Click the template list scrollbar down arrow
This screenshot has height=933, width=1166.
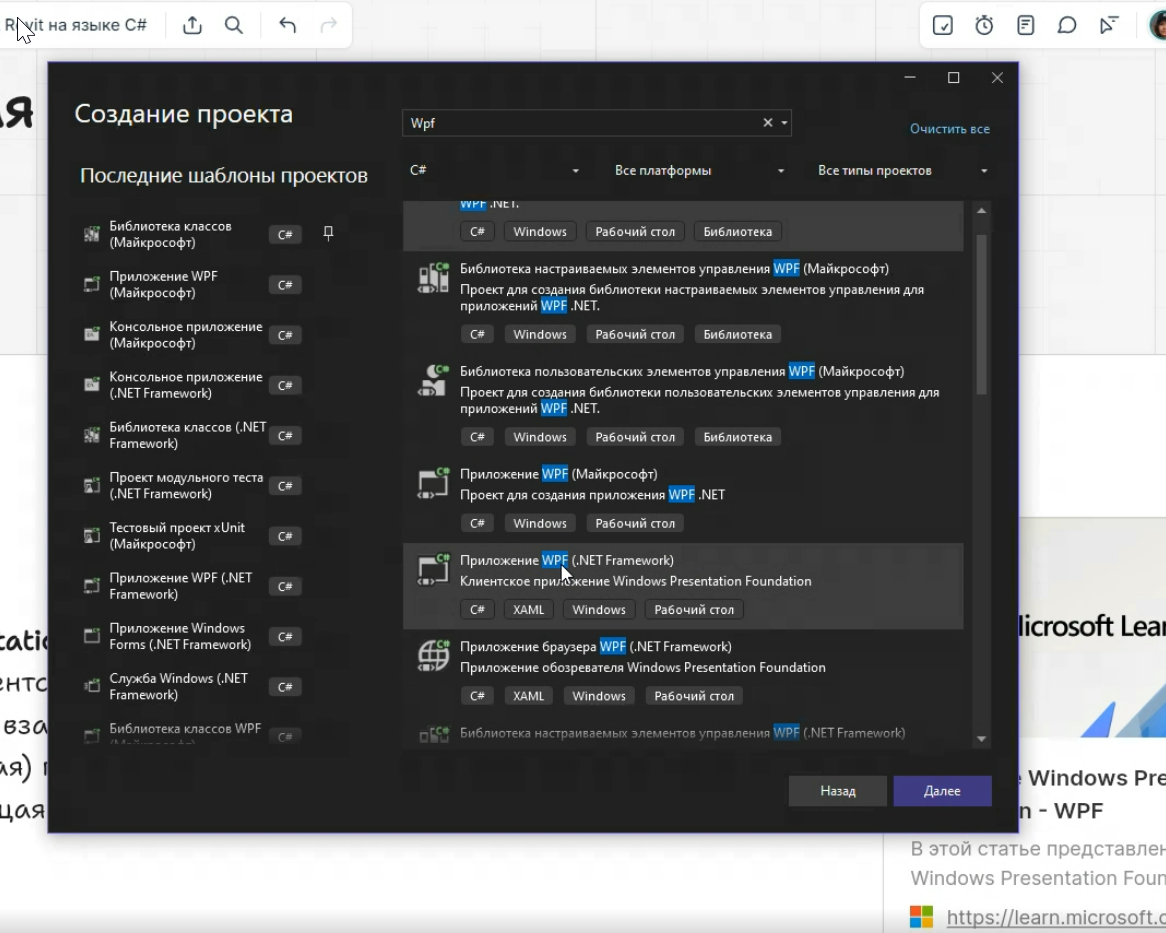(982, 739)
